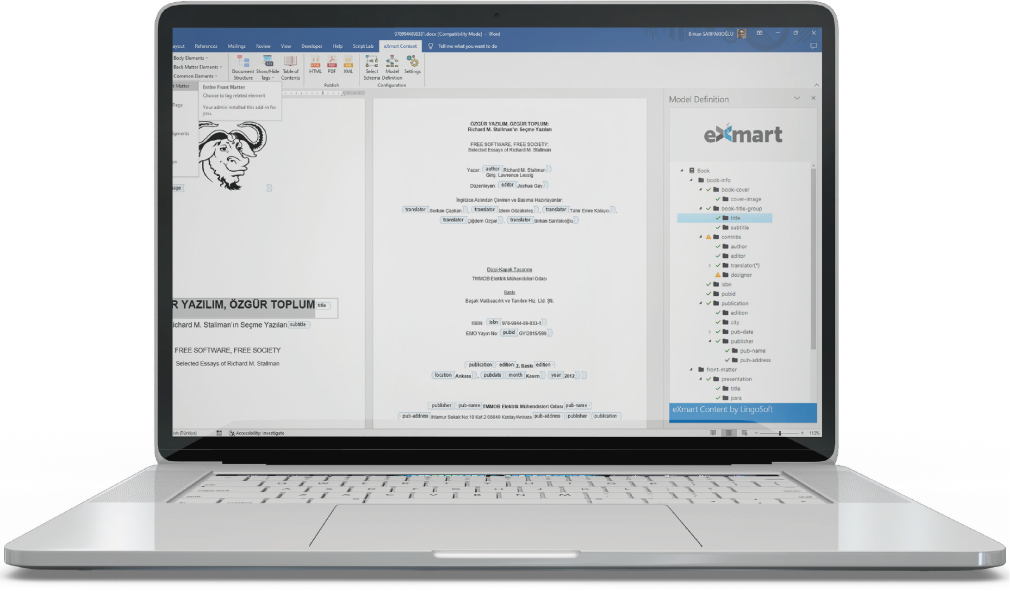Image resolution: width=1010 pixels, height=591 pixels.
Task: Open Model Definition pane options menu
Action: click(x=797, y=98)
